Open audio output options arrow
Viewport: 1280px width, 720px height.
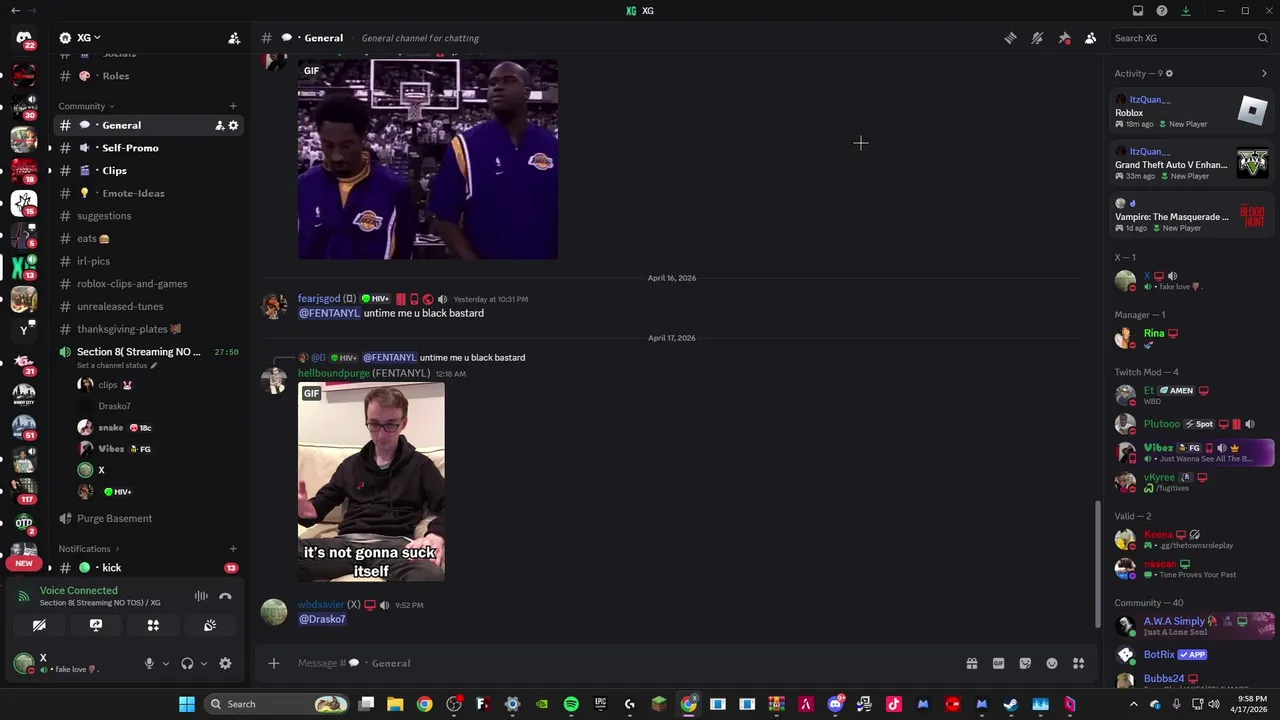(204, 663)
